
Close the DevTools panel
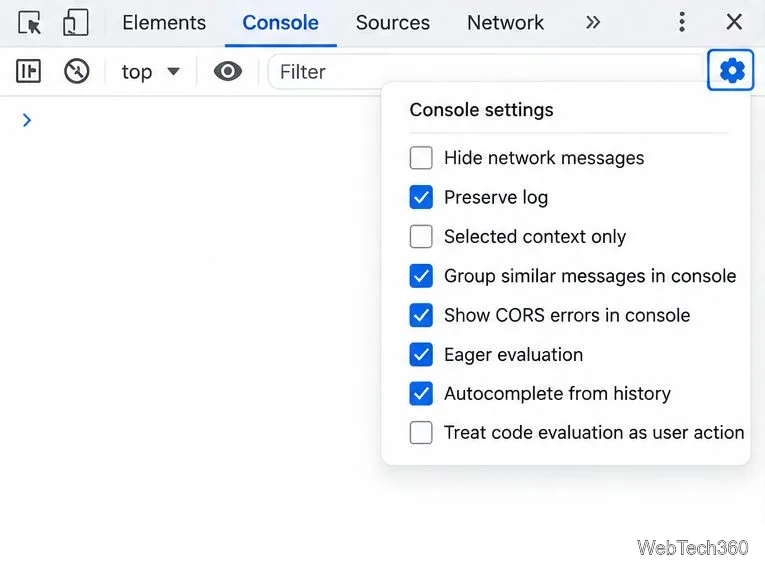(734, 22)
